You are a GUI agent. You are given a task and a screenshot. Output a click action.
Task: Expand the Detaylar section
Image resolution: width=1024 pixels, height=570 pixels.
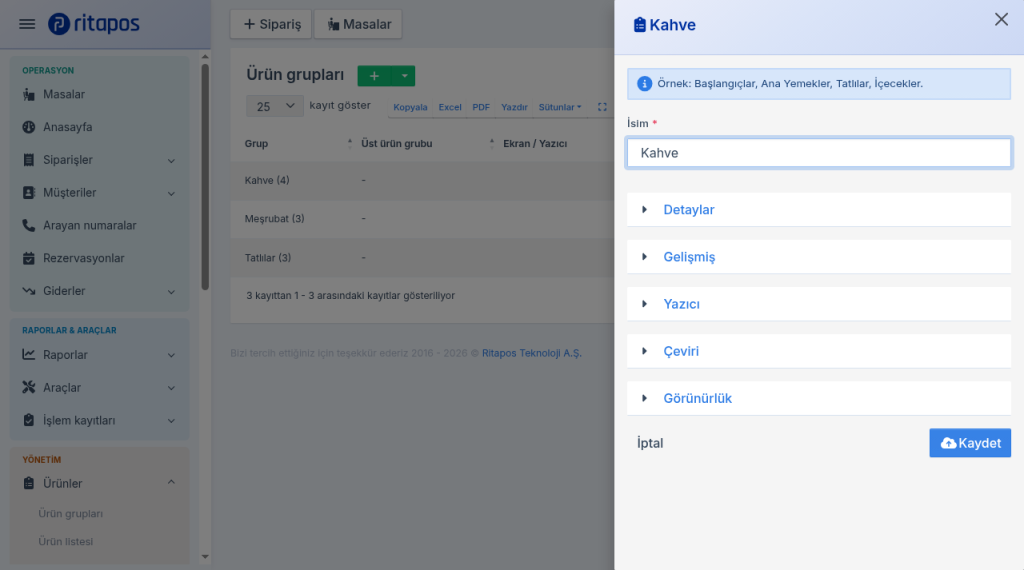(x=819, y=210)
